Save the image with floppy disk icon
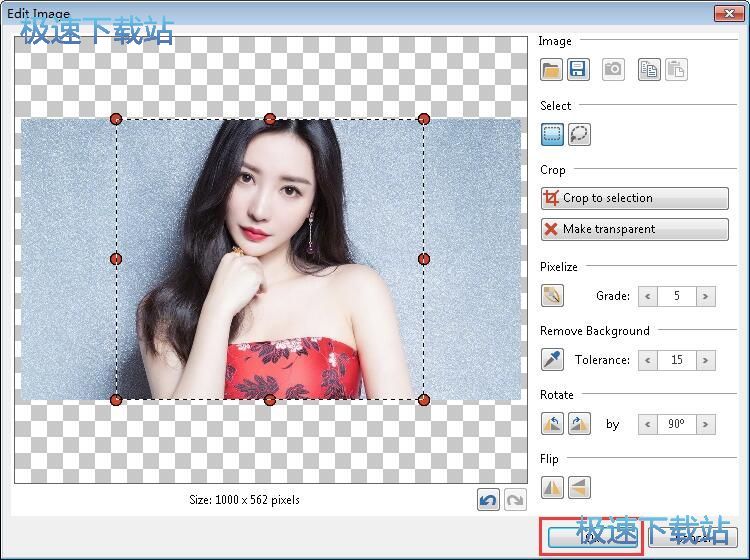 tap(578, 70)
